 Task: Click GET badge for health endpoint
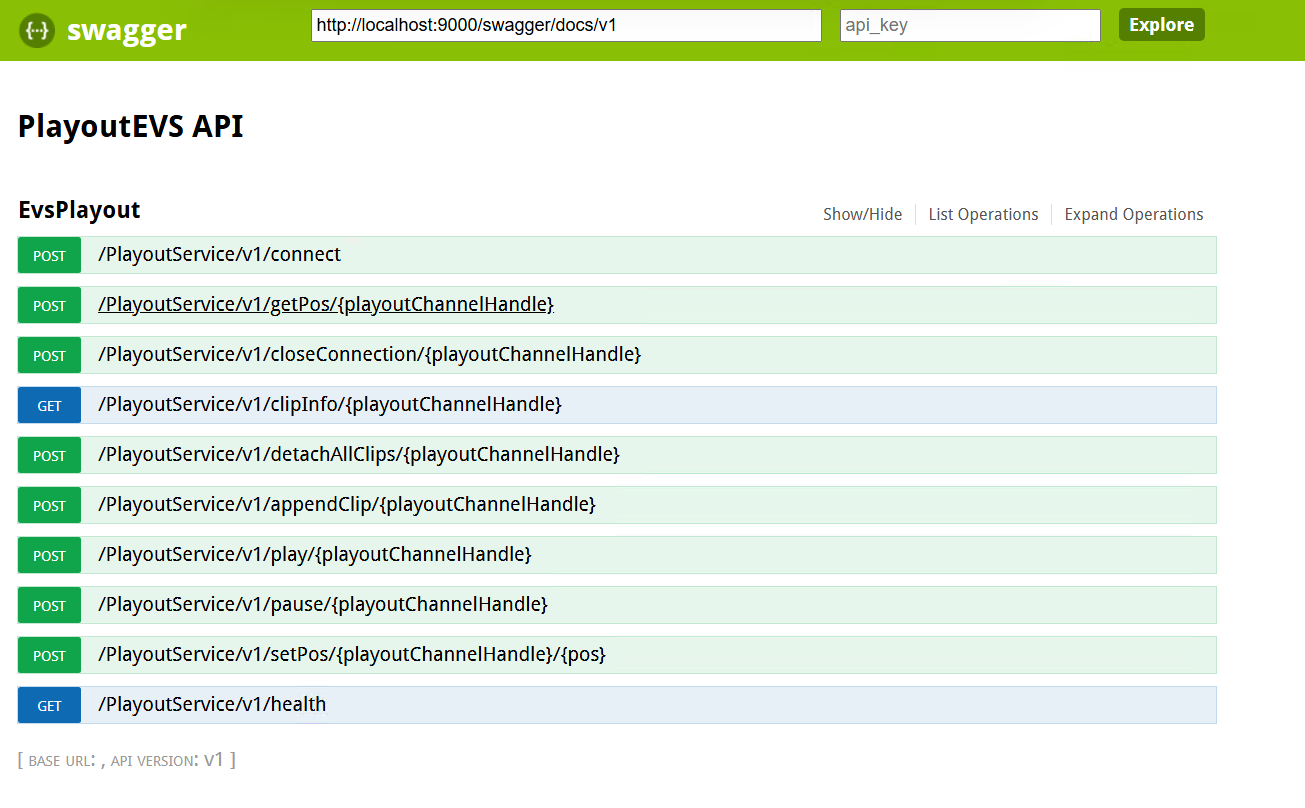49,705
